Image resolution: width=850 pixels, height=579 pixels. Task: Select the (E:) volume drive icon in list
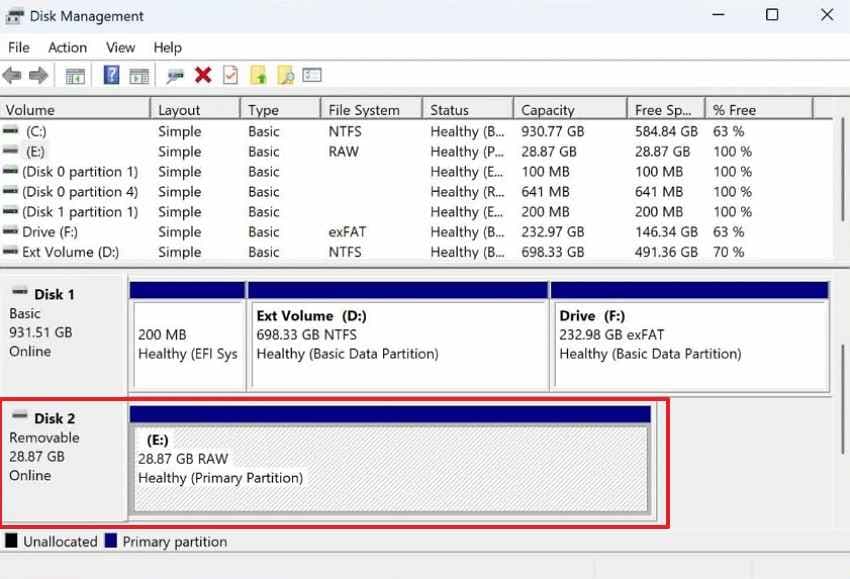click(11, 151)
